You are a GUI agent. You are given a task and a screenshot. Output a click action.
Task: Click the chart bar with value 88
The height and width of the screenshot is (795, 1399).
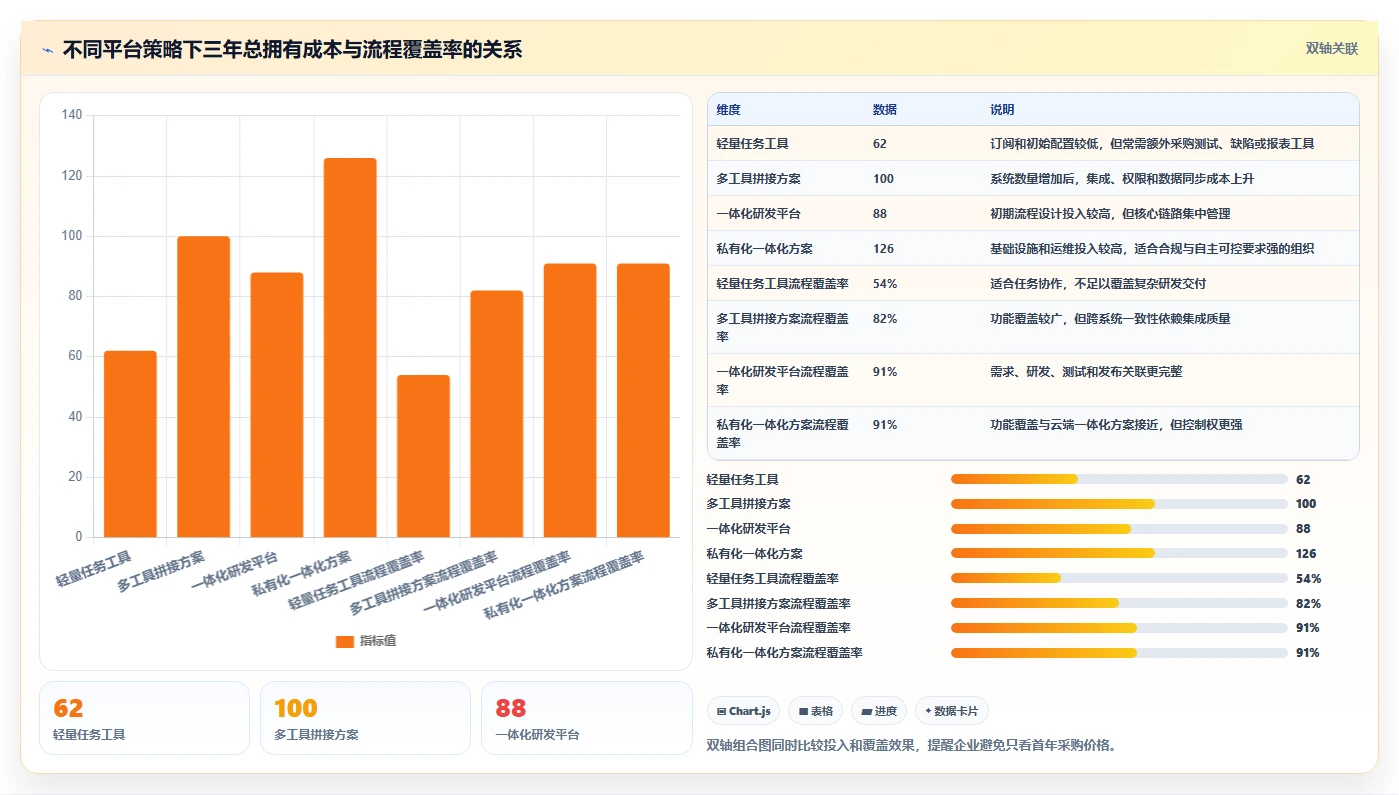click(277, 404)
